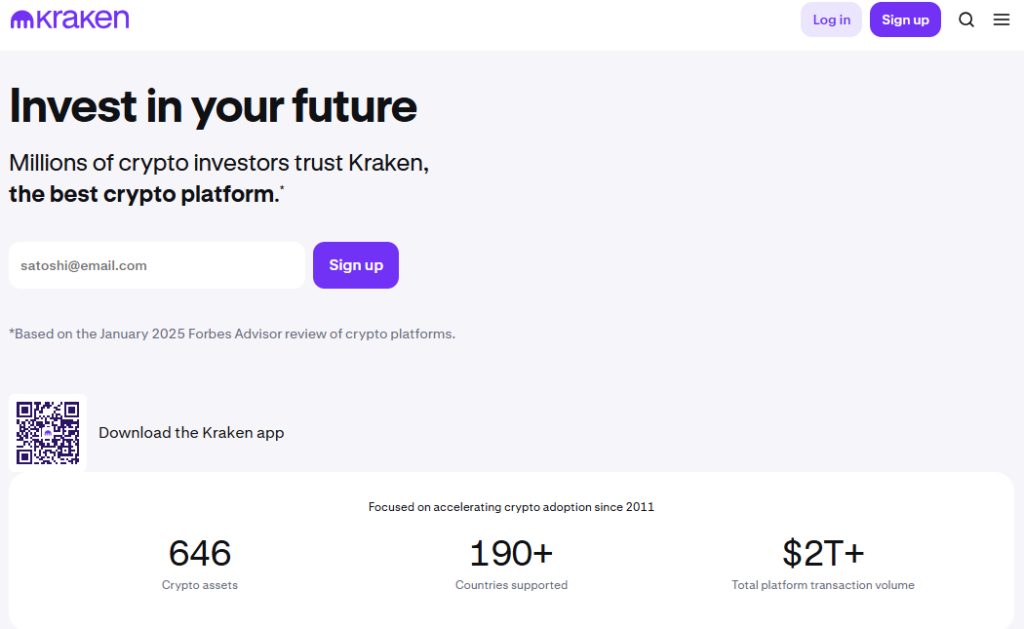Click the Invest in your future headline
This screenshot has height=629, width=1024.
(x=213, y=106)
